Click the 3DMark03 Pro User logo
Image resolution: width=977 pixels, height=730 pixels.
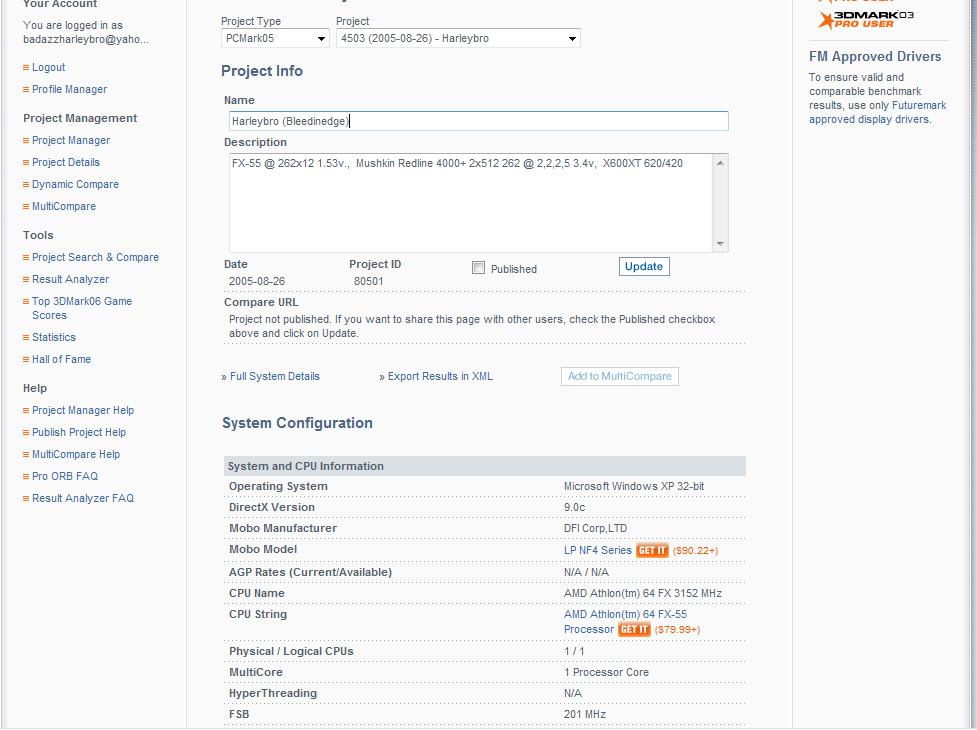pyautogui.click(x=865, y=19)
